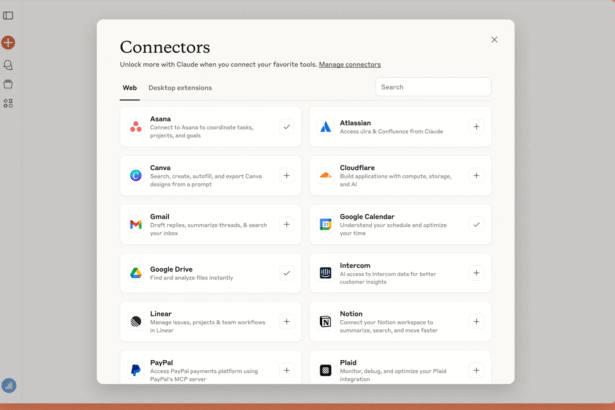Toggle the Google Calendar connected checkmark

click(x=476, y=224)
